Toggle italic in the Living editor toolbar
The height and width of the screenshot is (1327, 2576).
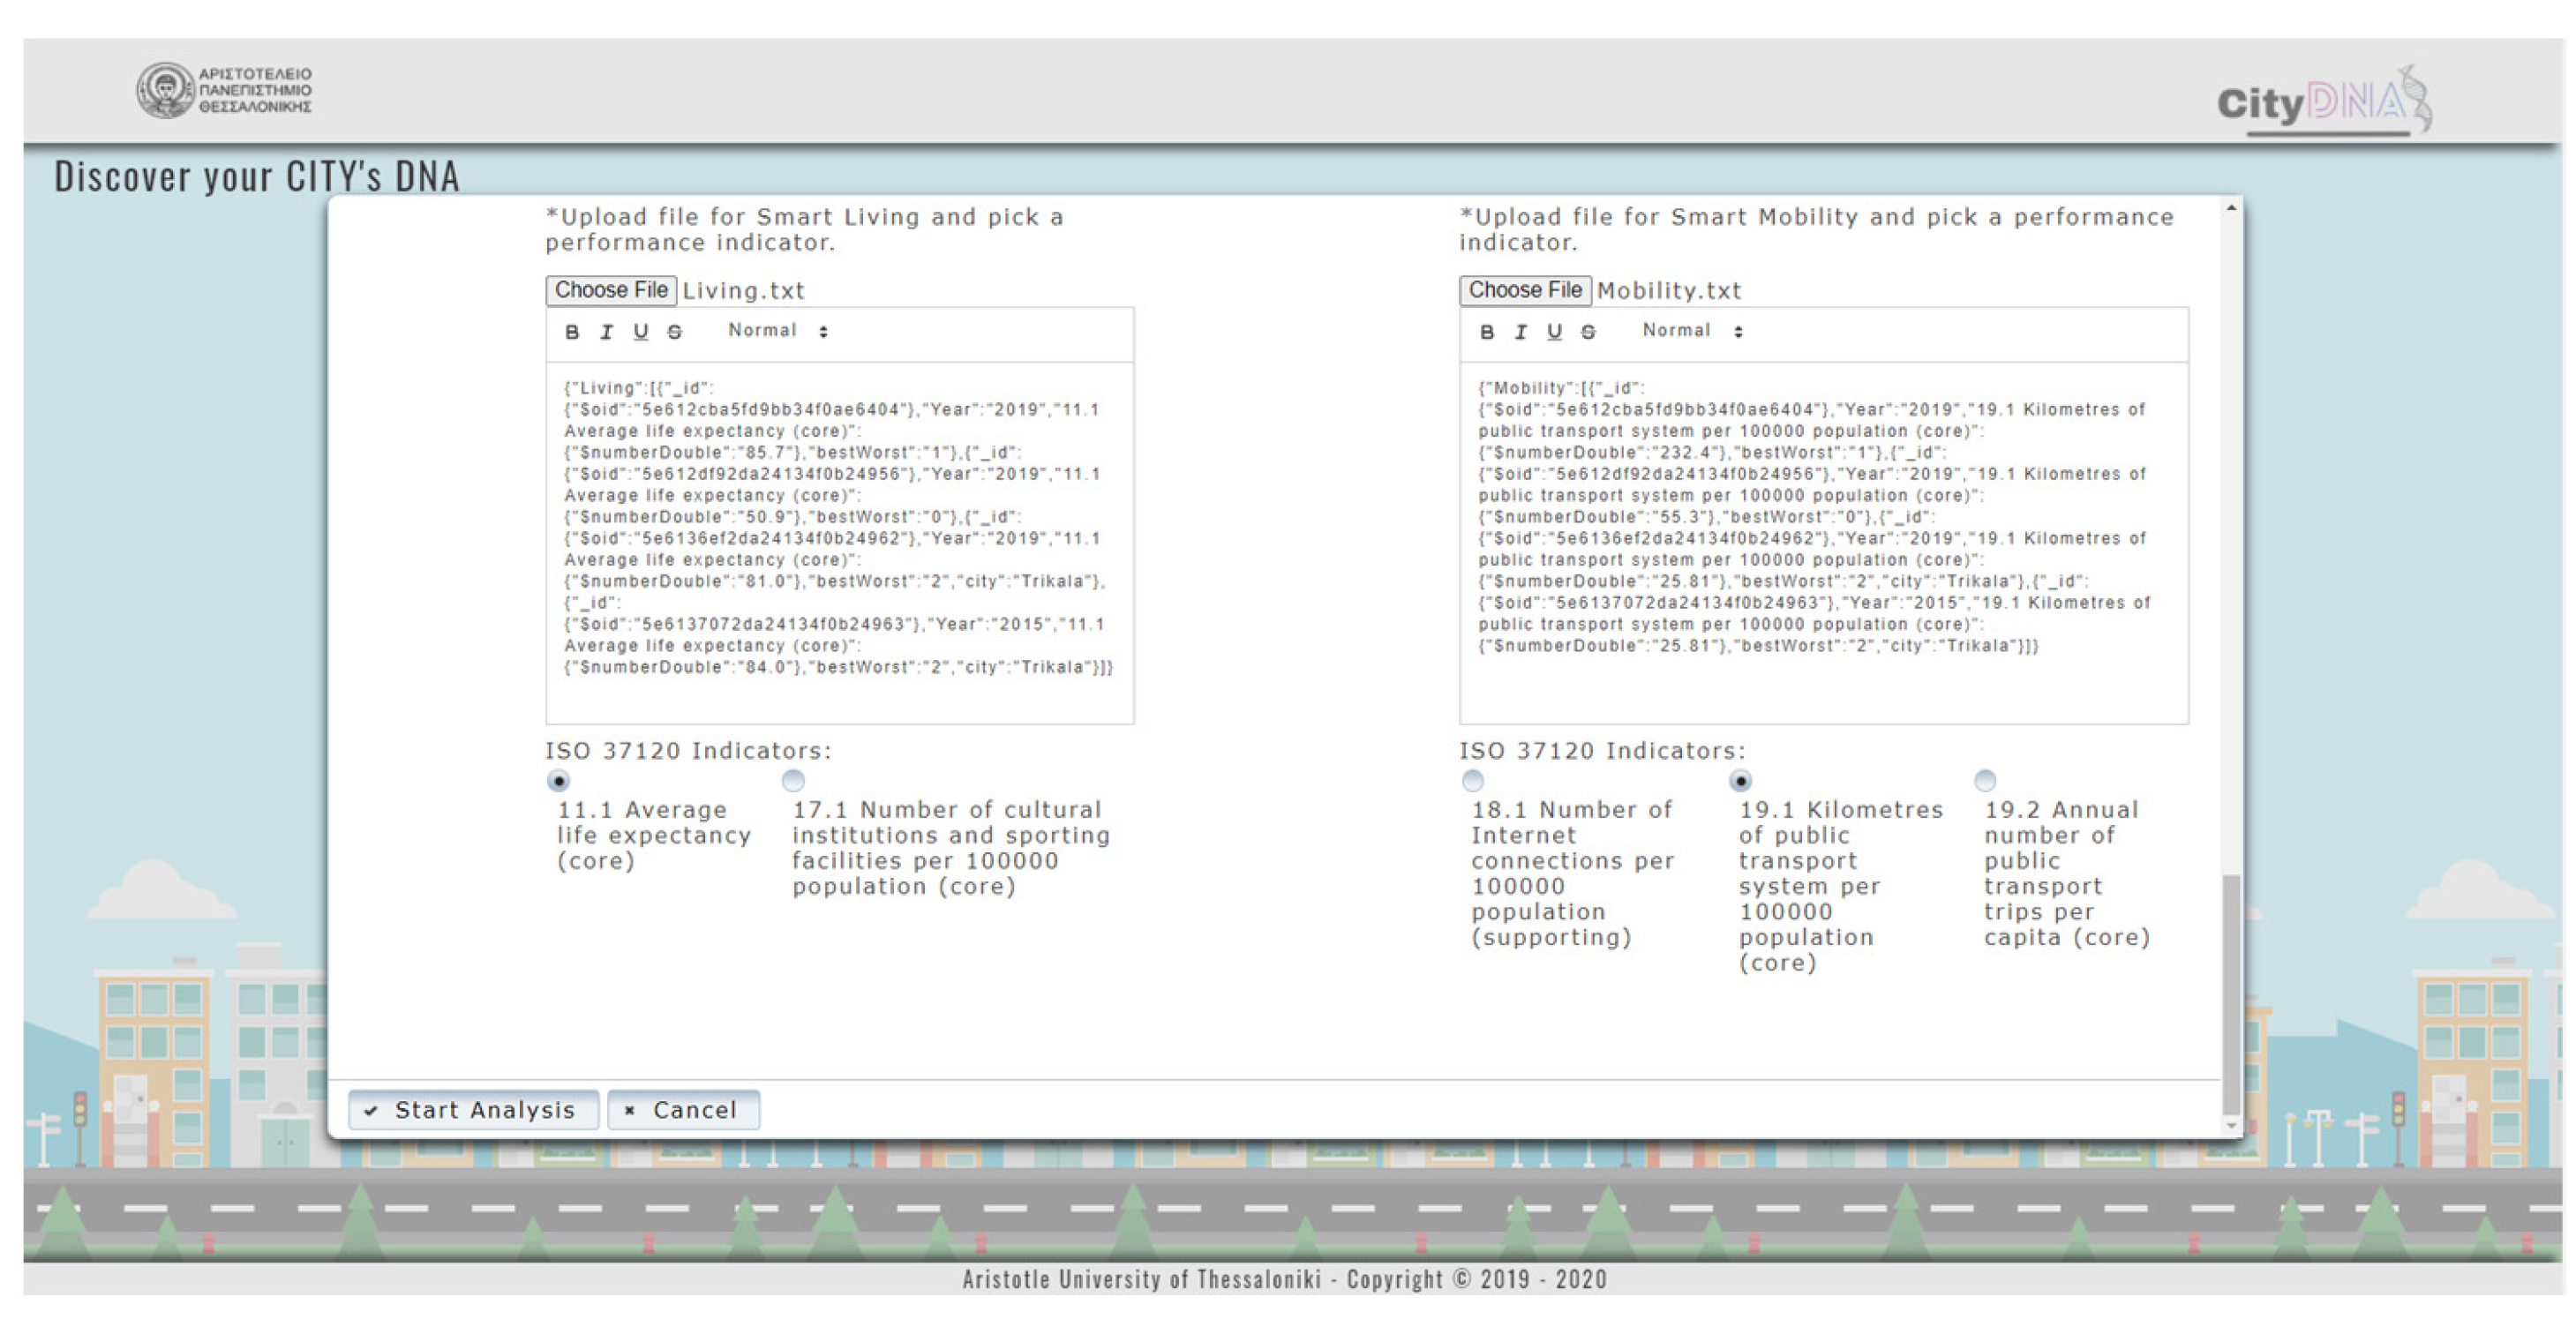point(606,332)
